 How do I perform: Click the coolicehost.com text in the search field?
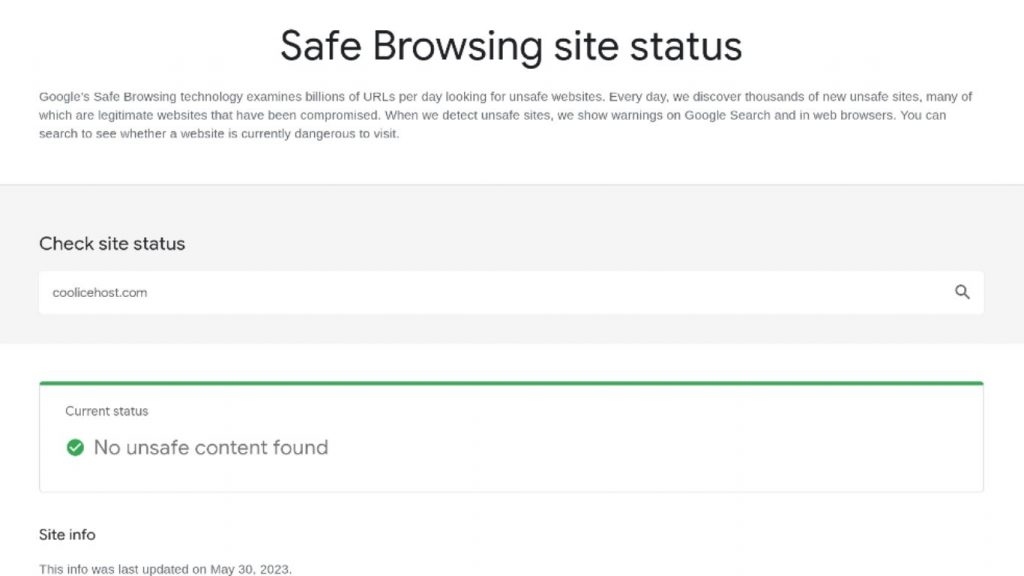[98, 292]
